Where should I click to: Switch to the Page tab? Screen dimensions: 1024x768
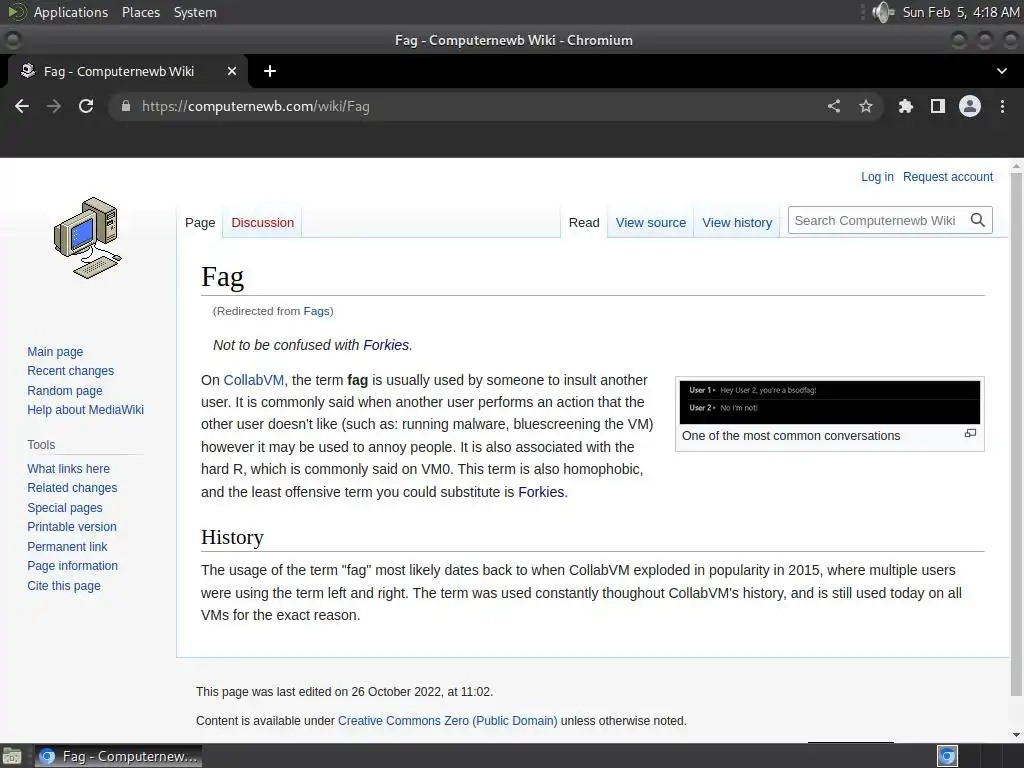pyautogui.click(x=200, y=223)
